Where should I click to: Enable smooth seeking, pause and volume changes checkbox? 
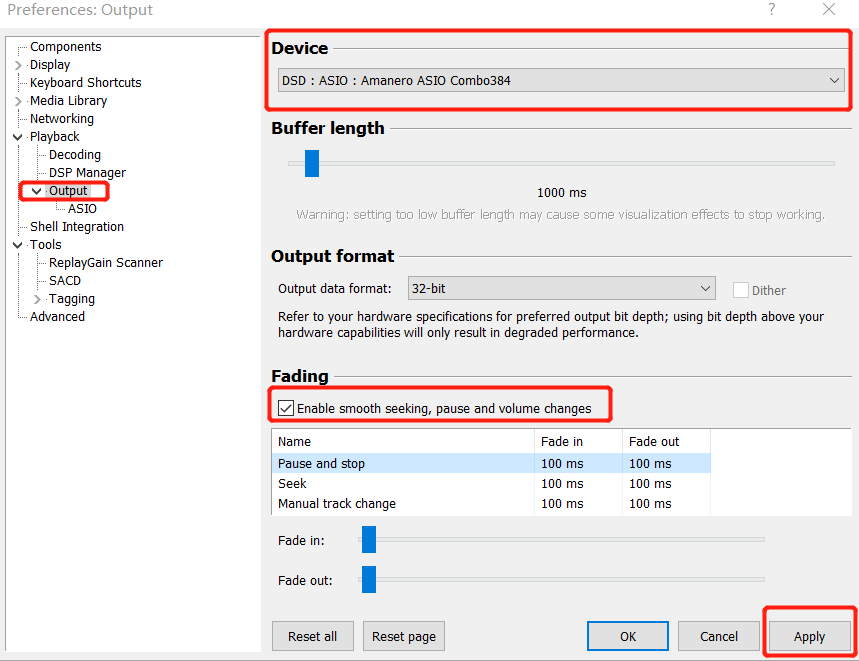[x=286, y=408]
